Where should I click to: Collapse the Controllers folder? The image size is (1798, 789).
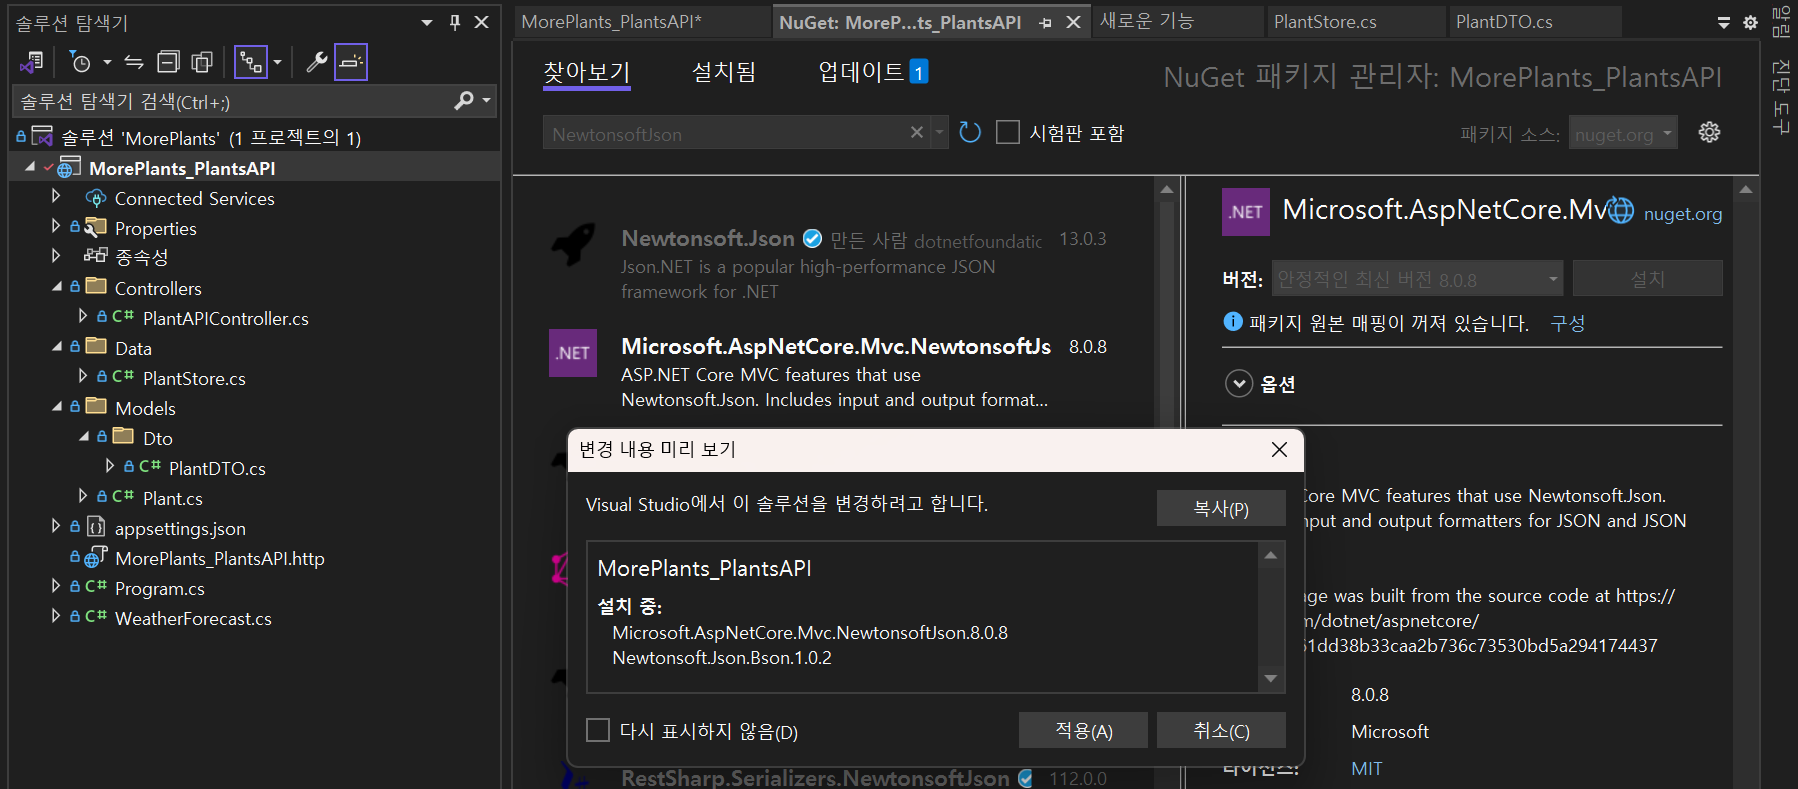(57, 287)
